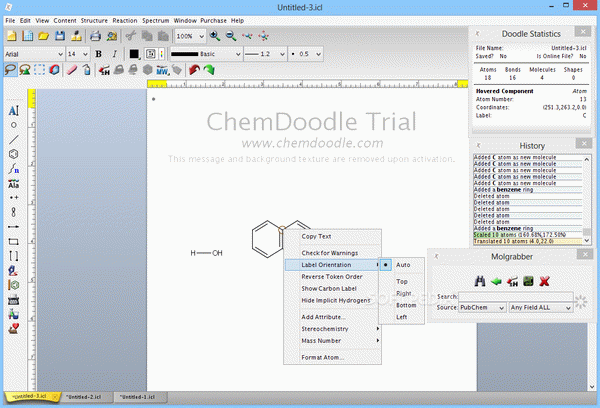Click the Molgrabber Search input field
This screenshot has height=408, width=600.
[515, 297]
